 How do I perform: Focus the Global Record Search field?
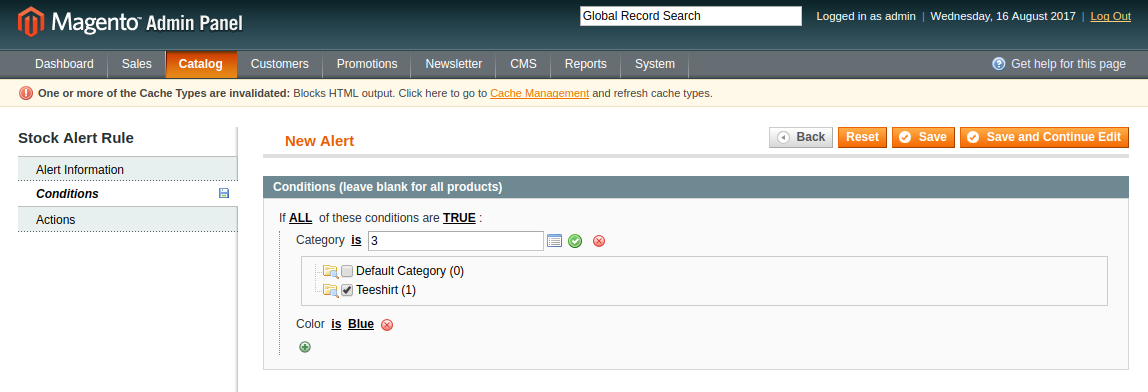point(691,16)
